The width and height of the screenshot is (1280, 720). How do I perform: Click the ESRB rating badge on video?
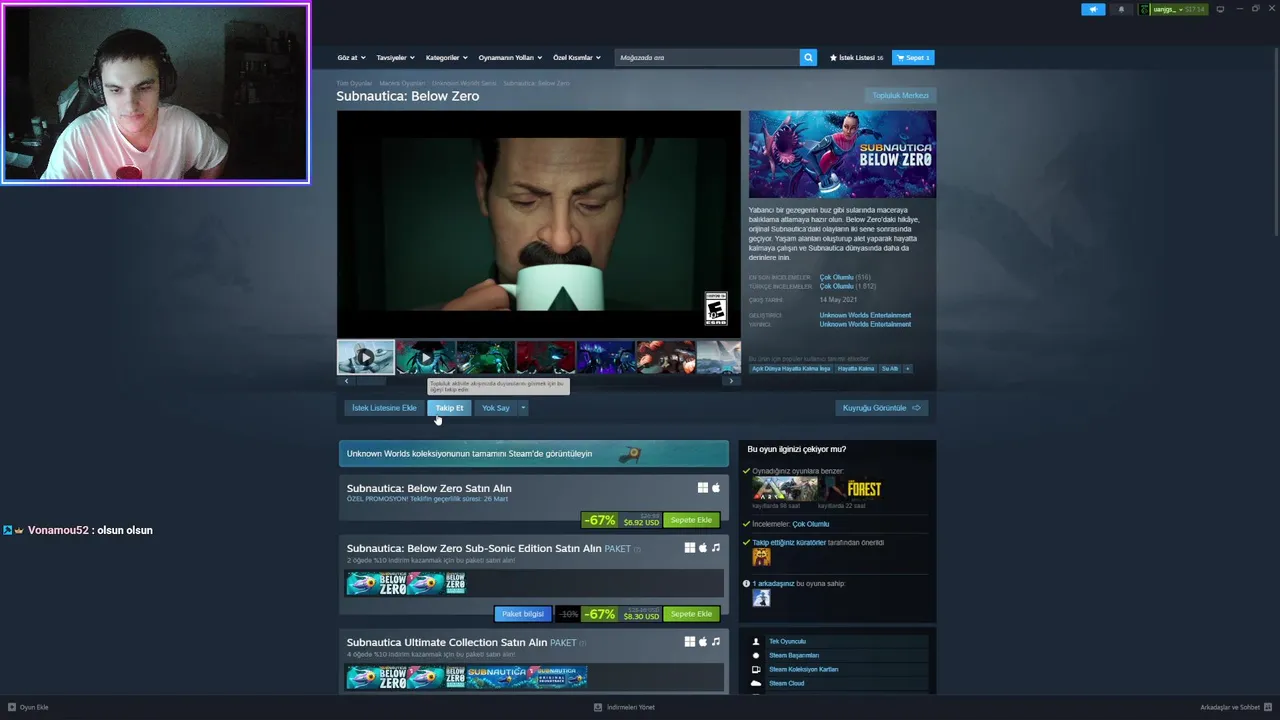[x=716, y=308]
